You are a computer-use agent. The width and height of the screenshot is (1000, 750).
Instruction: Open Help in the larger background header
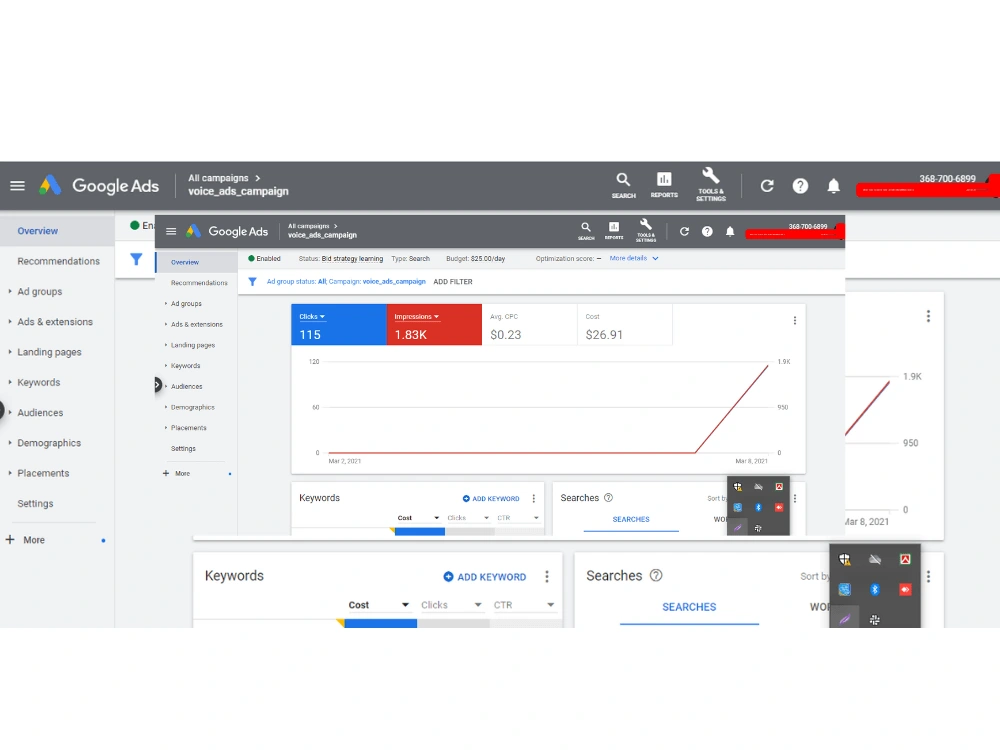pos(800,186)
